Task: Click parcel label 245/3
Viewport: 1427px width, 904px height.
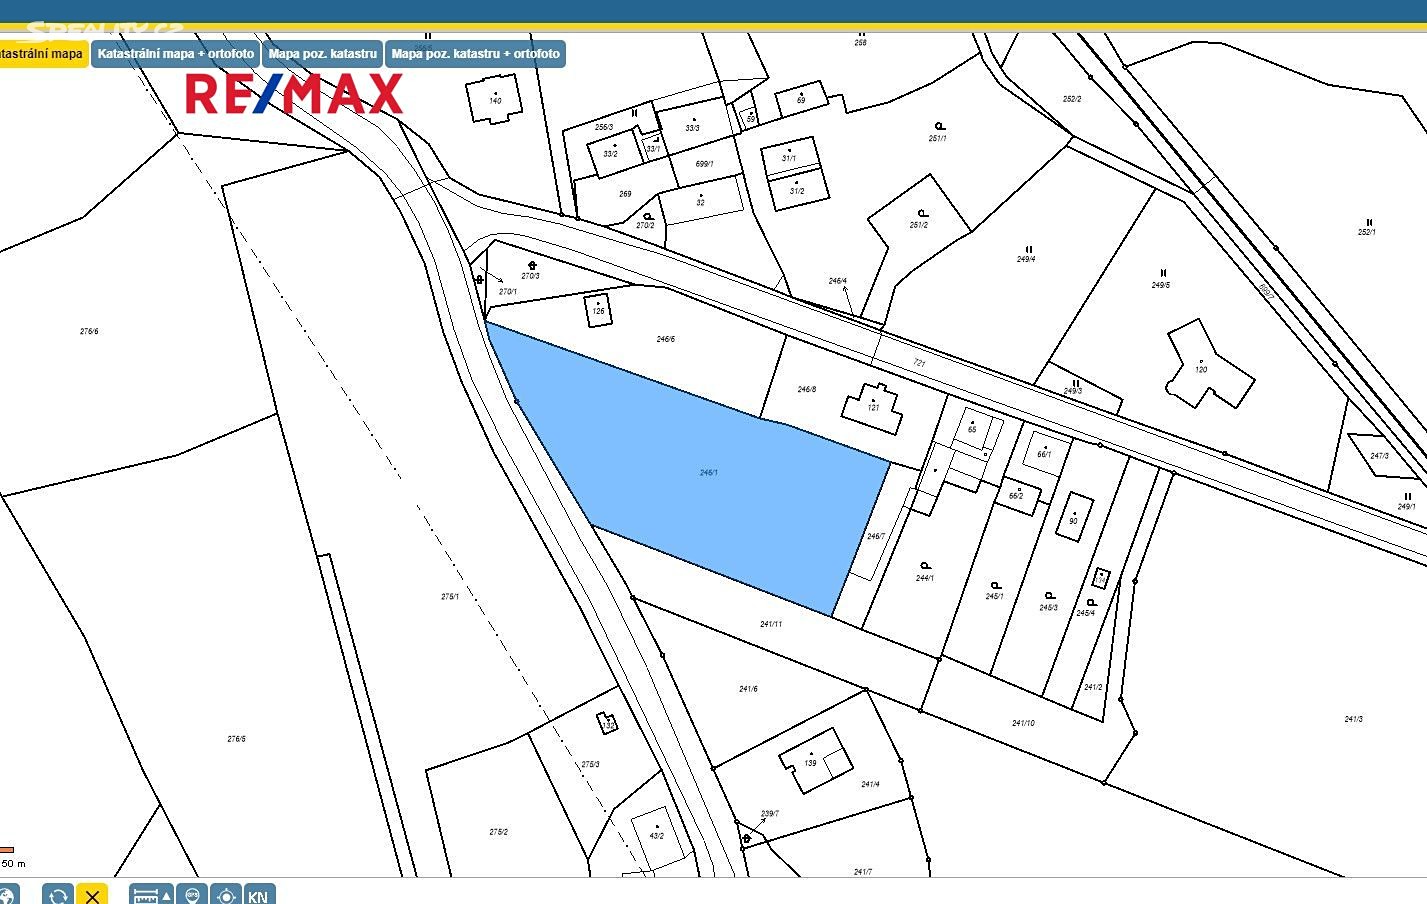Action: (1048, 608)
